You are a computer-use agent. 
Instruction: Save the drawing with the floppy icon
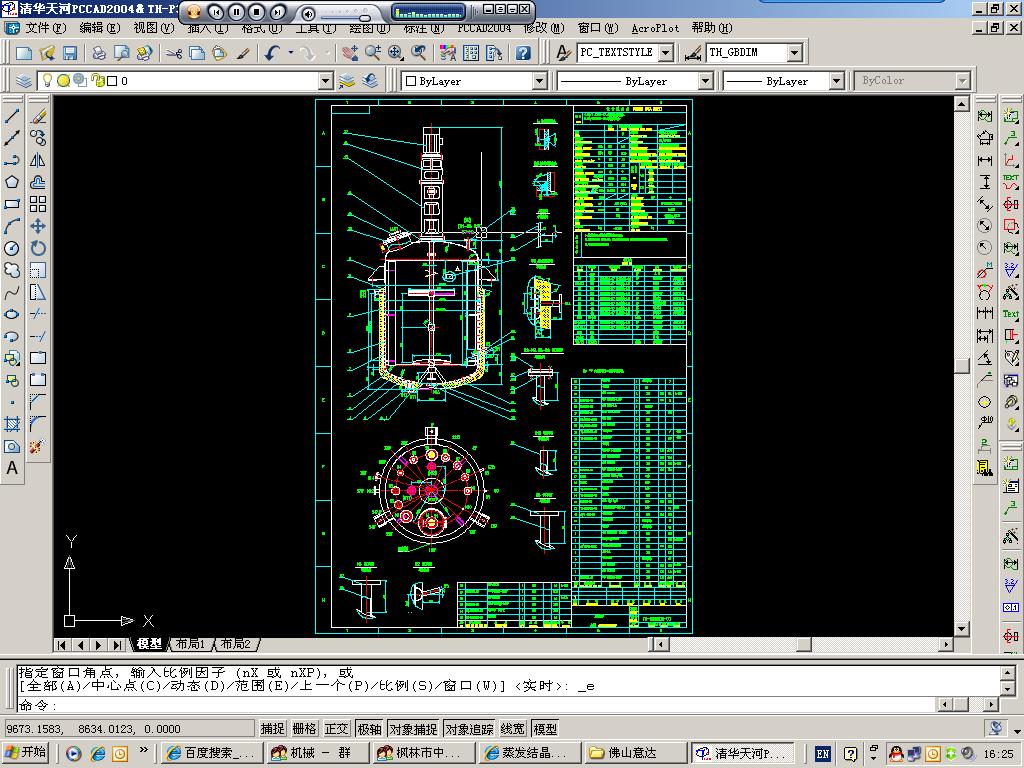(x=70, y=53)
